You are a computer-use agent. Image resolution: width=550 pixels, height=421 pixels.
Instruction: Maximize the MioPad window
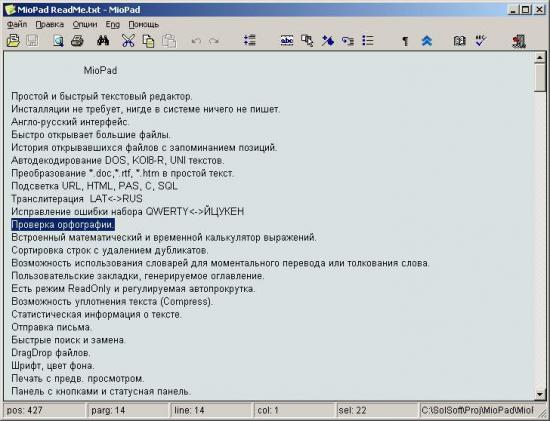point(525,9)
